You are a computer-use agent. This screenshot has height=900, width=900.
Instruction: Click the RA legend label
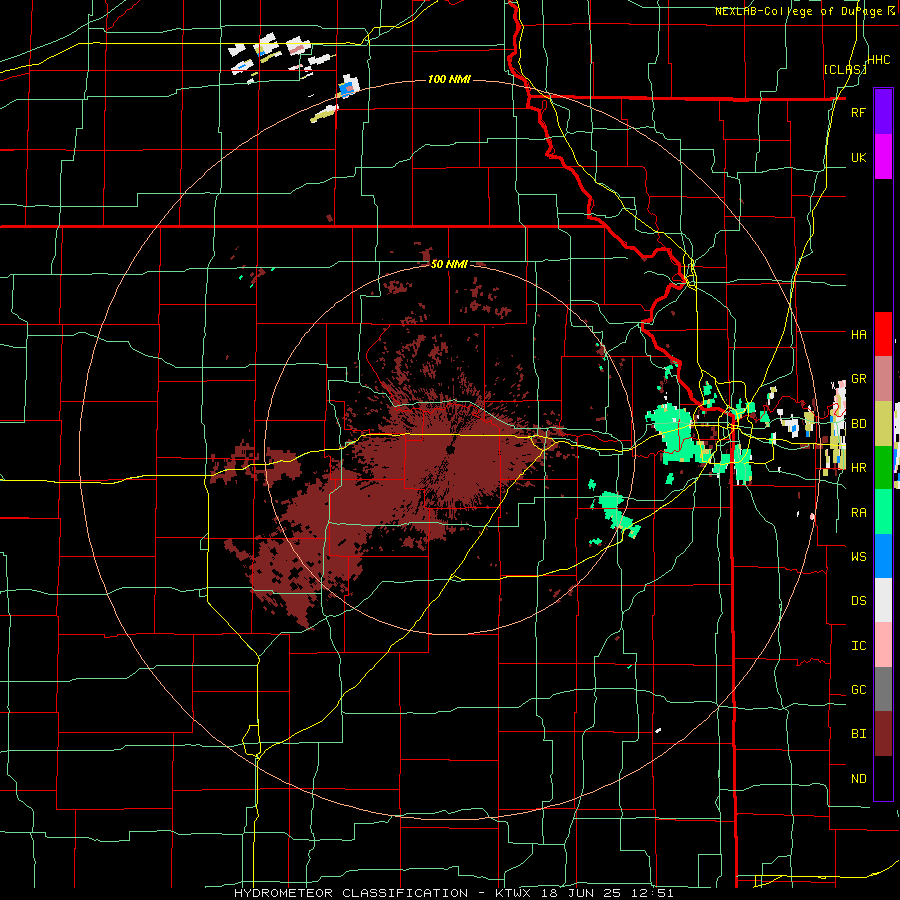point(858,512)
